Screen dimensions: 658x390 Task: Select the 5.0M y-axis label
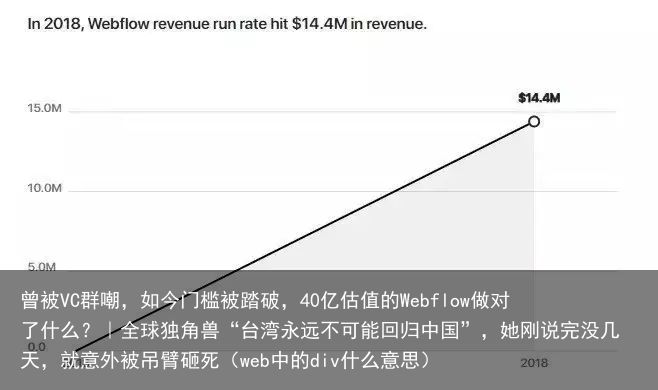tap(42, 267)
